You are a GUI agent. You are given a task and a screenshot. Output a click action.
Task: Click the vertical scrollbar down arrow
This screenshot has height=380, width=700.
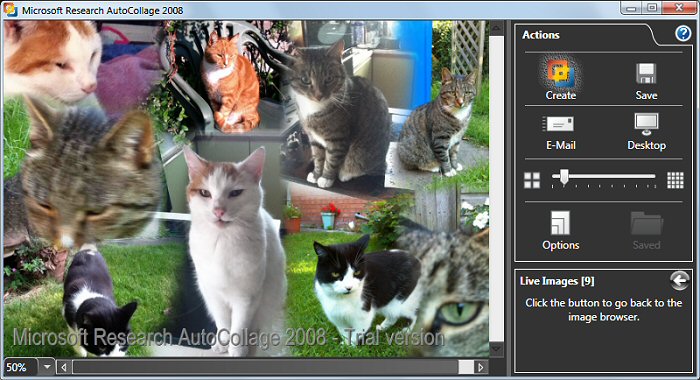[496, 349]
